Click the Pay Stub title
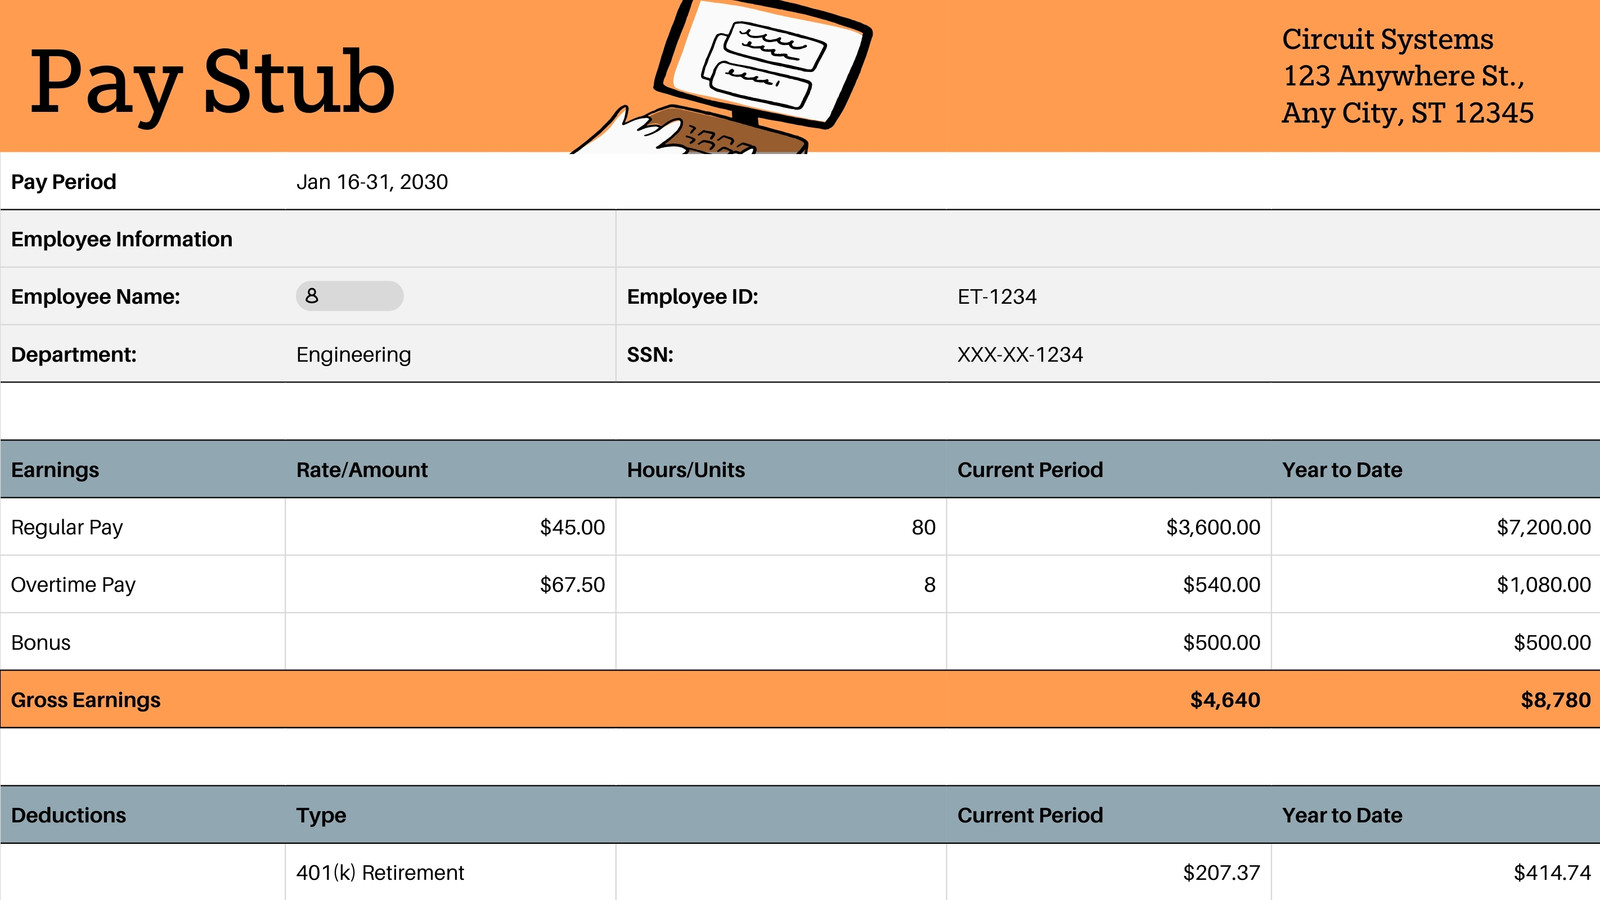This screenshot has width=1600, height=900. (212, 82)
